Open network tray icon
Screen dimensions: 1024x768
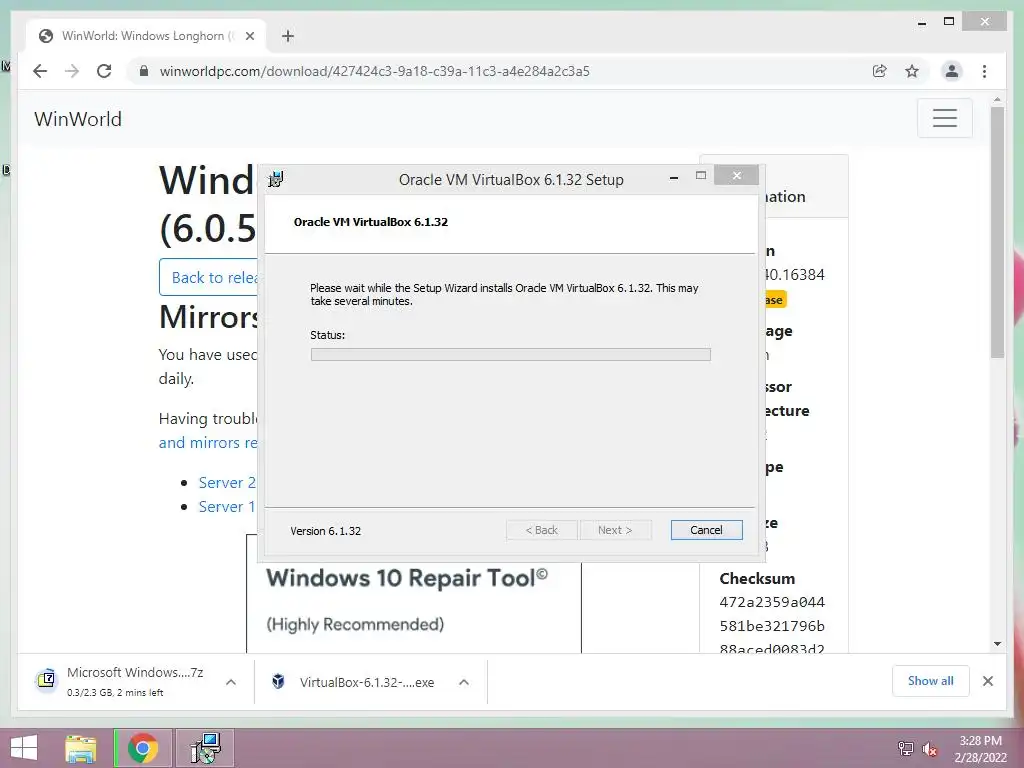tap(905, 748)
